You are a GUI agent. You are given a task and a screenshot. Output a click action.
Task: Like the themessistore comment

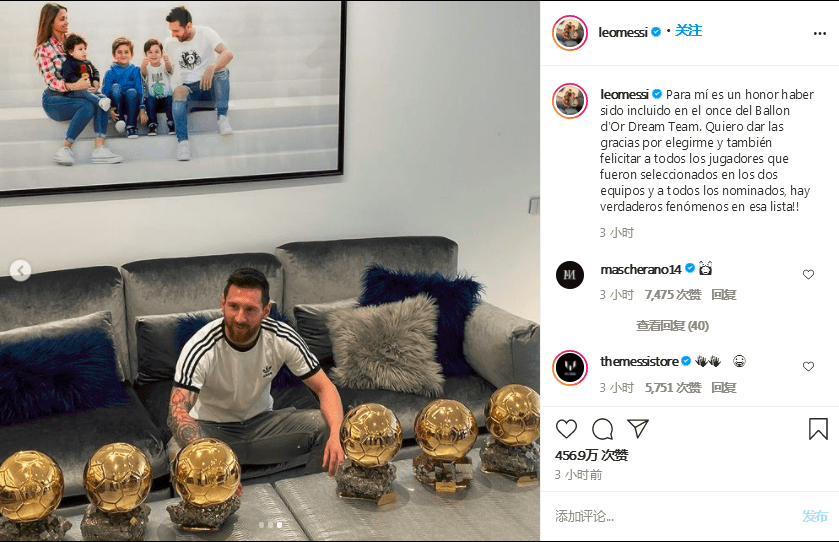[x=809, y=367]
